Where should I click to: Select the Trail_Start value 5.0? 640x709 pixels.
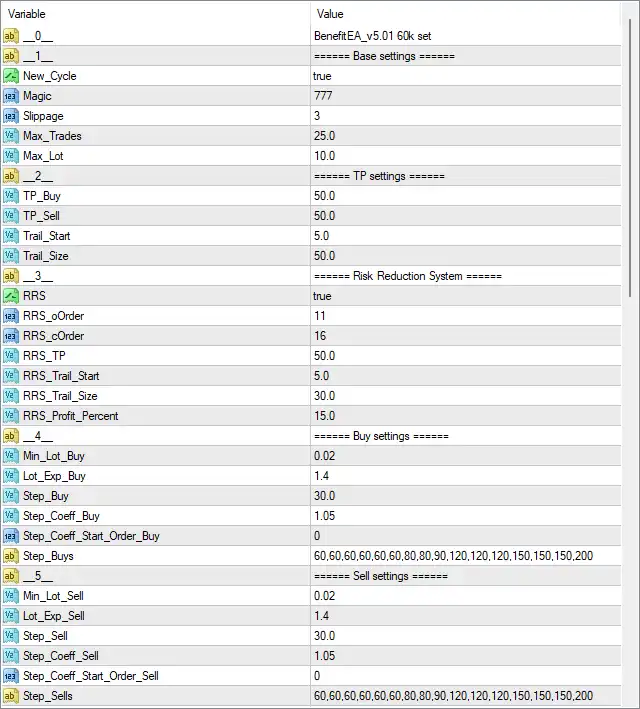tap(322, 236)
